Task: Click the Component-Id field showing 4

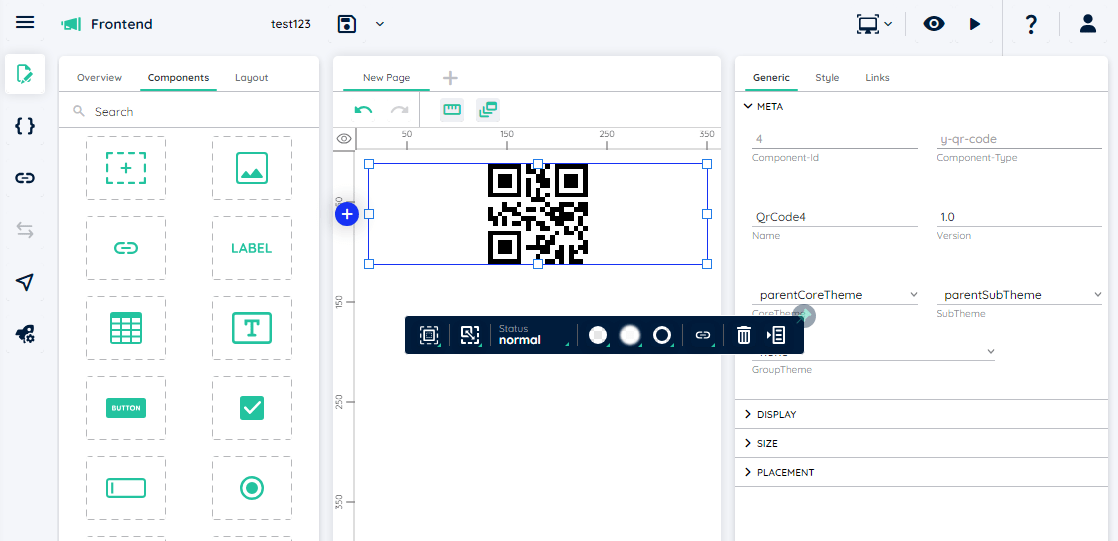Action: [835, 139]
